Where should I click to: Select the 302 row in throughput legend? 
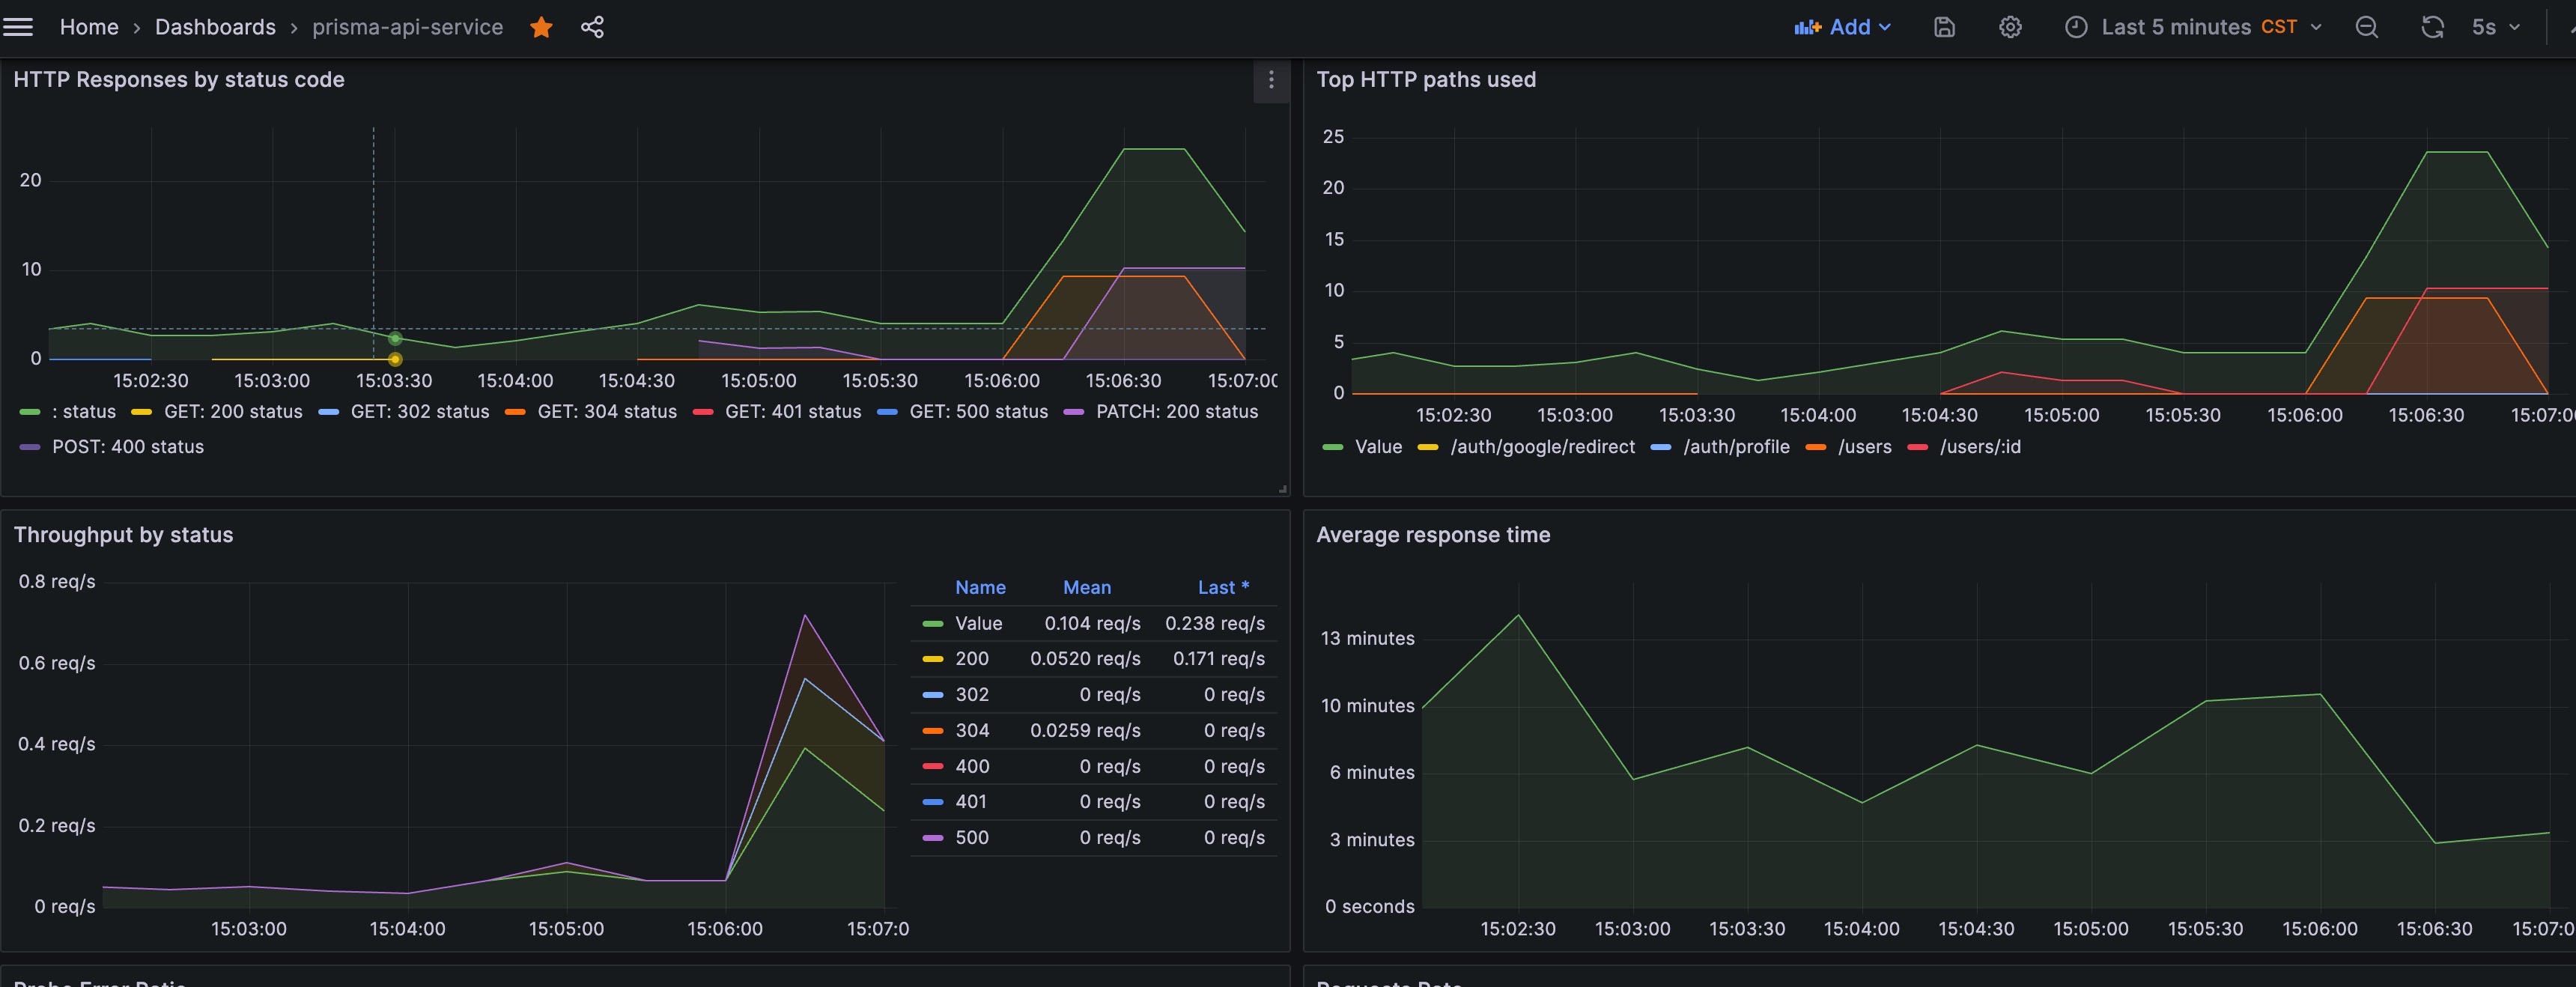click(x=1094, y=695)
